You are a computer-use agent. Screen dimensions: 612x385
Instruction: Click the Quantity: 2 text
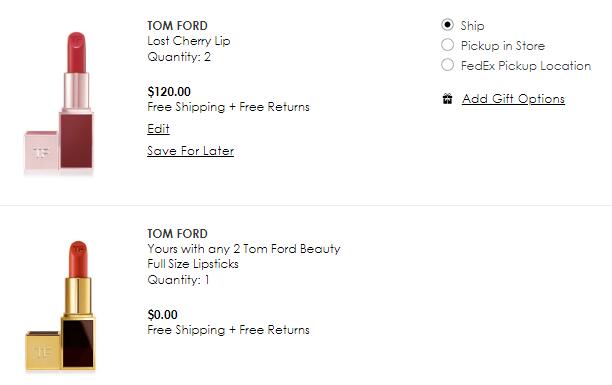tap(179, 57)
